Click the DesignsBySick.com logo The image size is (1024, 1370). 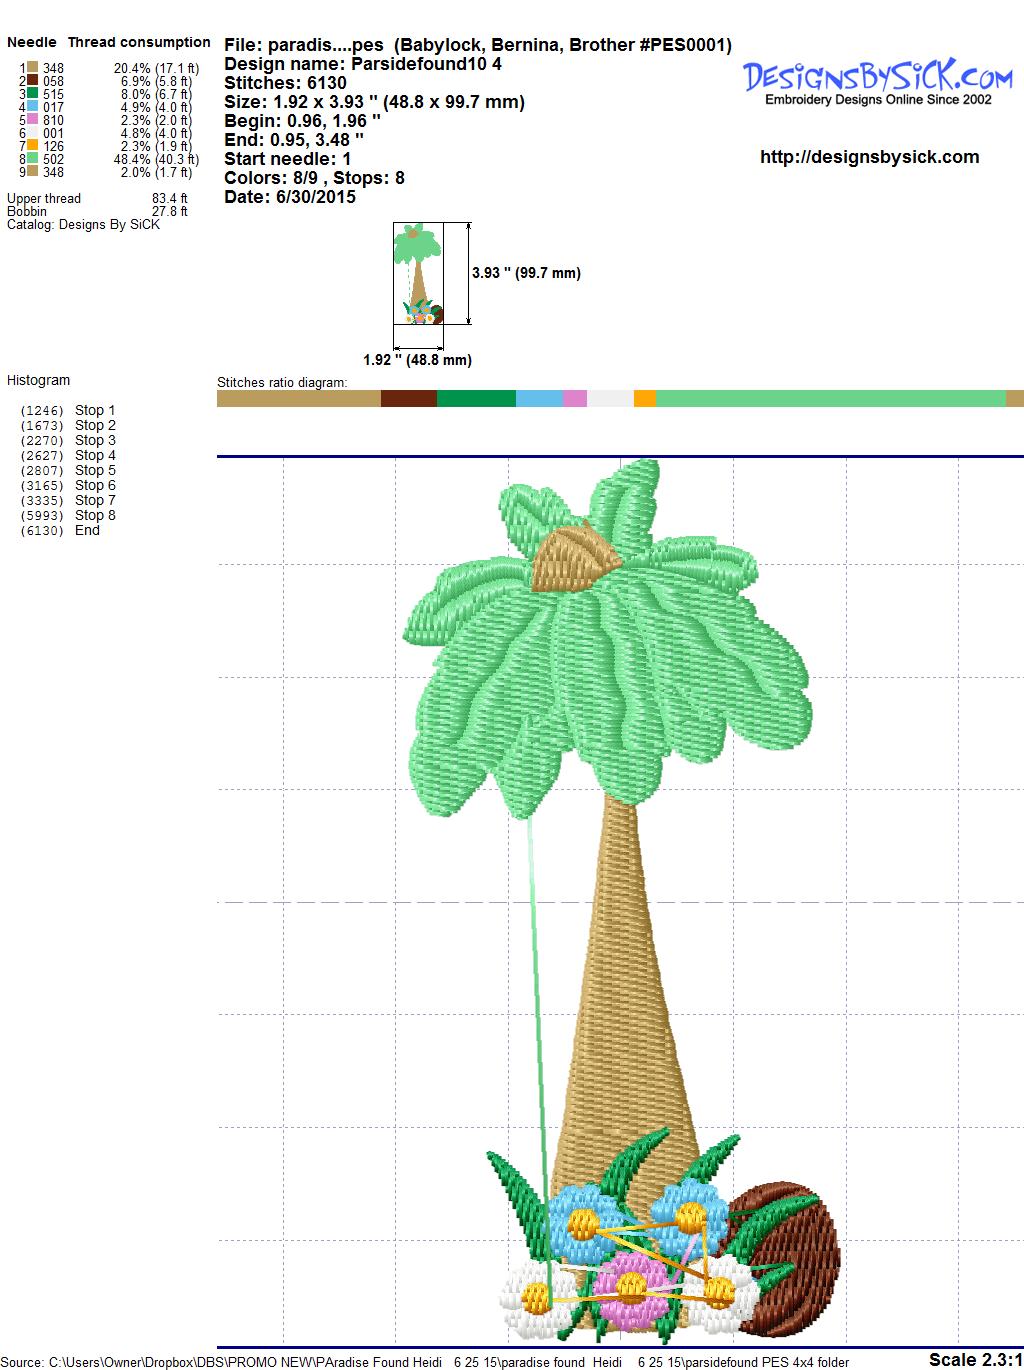(x=877, y=81)
